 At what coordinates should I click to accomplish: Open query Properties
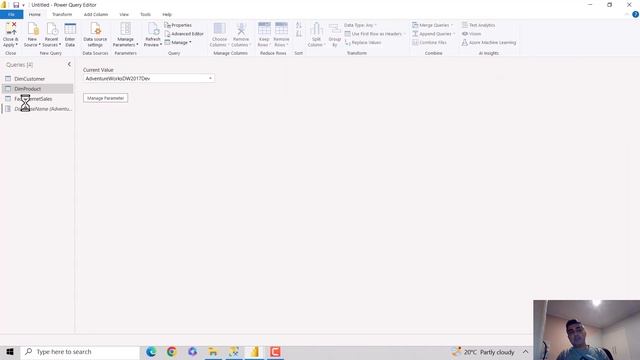tap(178, 25)
